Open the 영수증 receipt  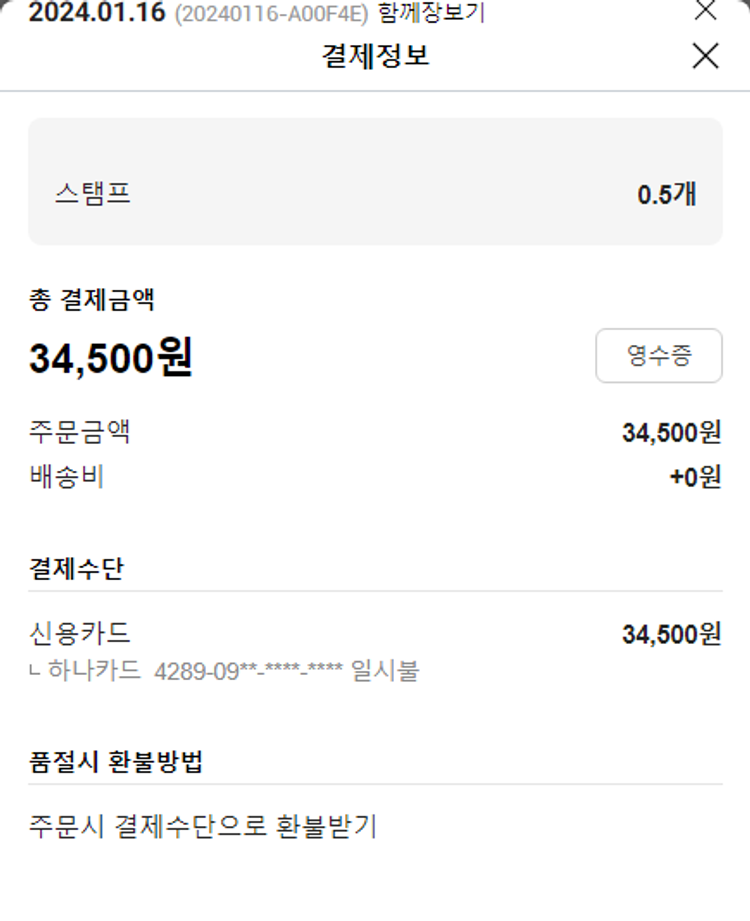coord(658,356)
